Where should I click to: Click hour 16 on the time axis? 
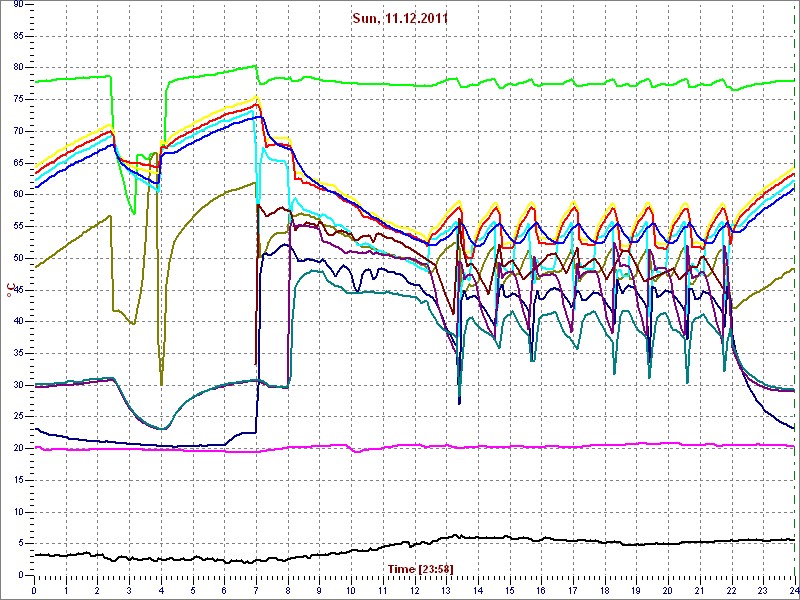coord(541,590)
